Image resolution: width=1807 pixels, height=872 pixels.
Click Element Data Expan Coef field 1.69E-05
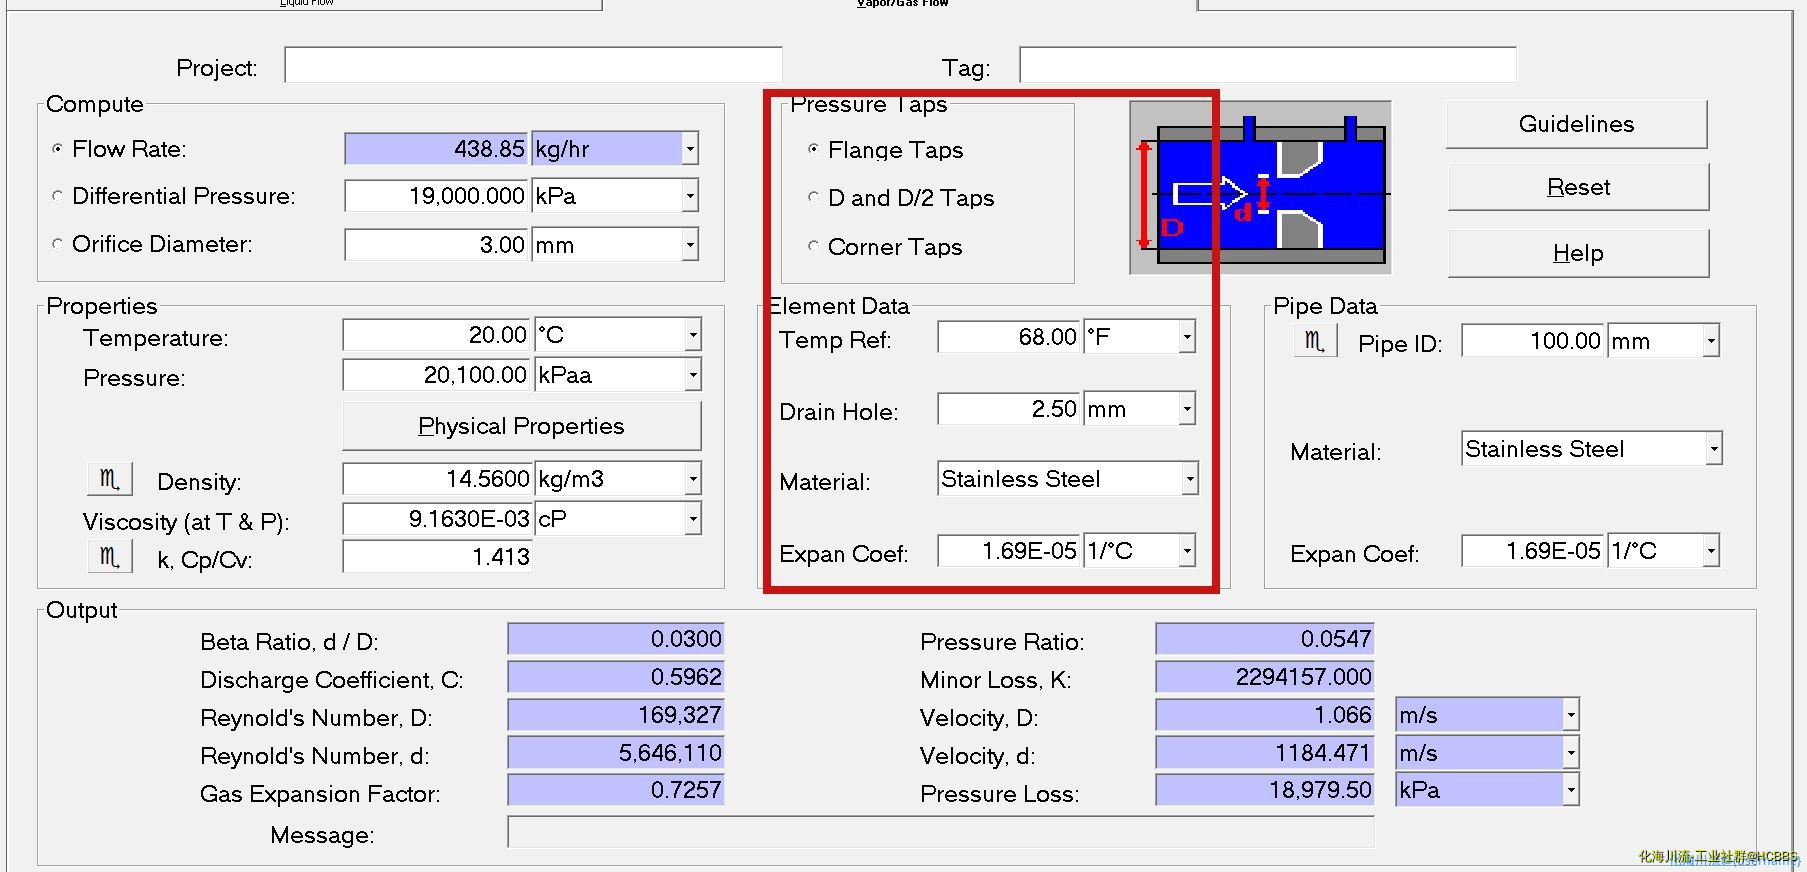click(x=1010, y=551)
